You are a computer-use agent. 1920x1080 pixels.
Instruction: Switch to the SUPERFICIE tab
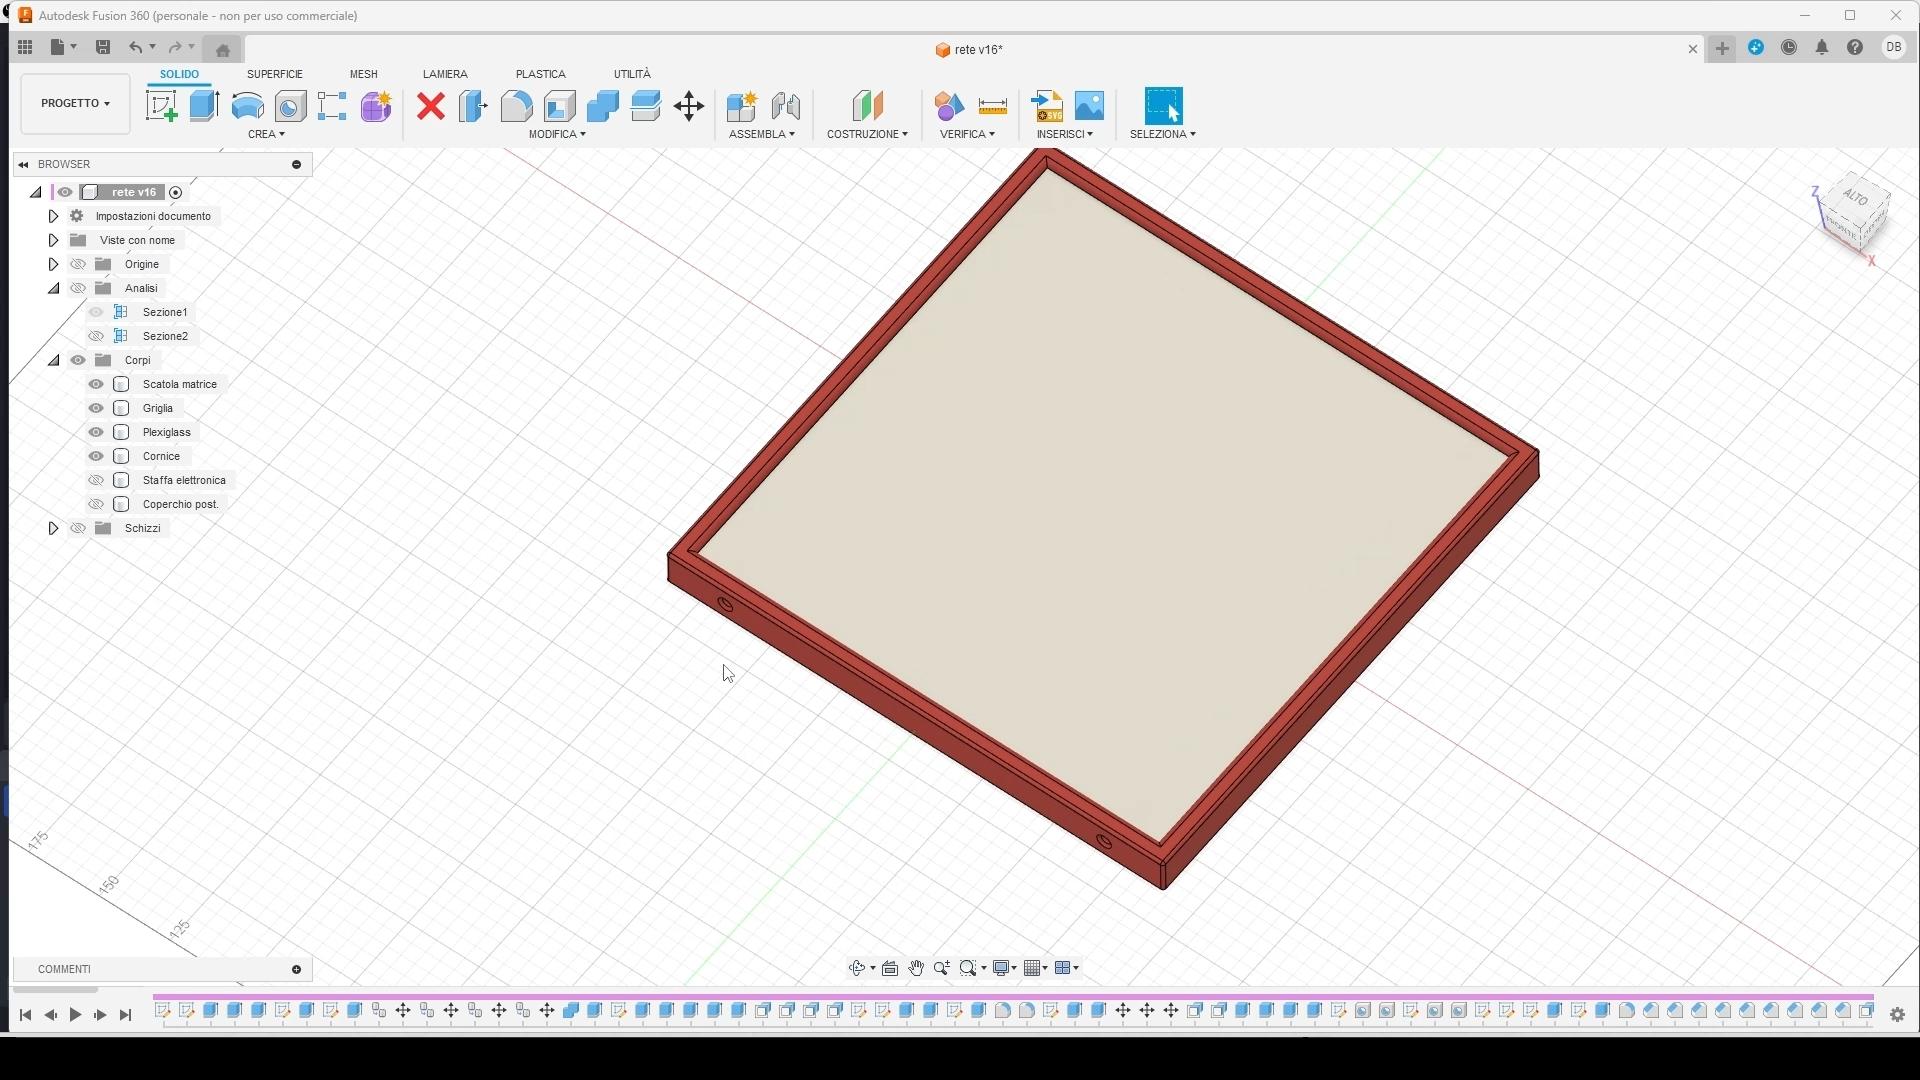point(274,74)
